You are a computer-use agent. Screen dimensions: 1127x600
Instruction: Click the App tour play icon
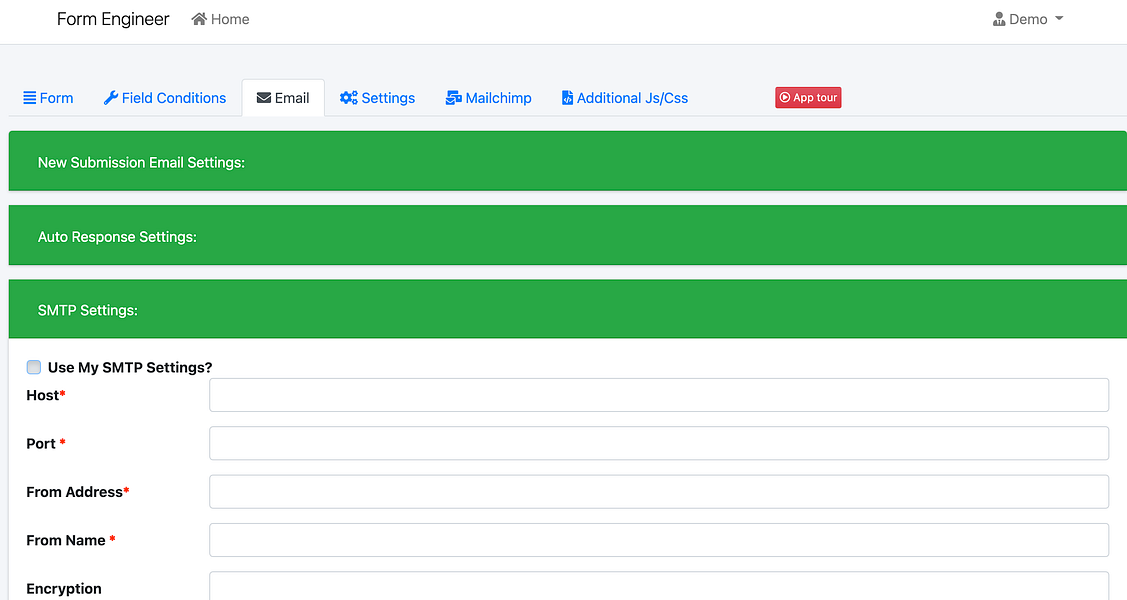(x=787, y=97)
